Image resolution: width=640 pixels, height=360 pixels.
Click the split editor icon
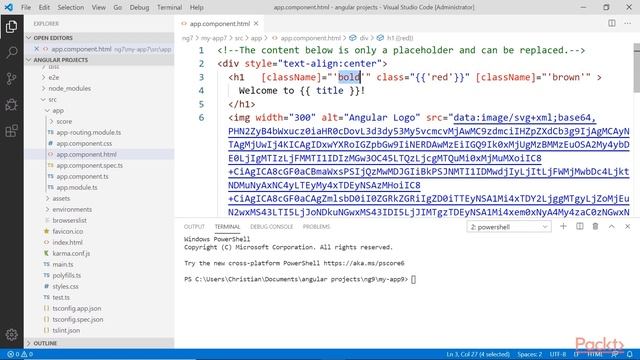point(611,23)
